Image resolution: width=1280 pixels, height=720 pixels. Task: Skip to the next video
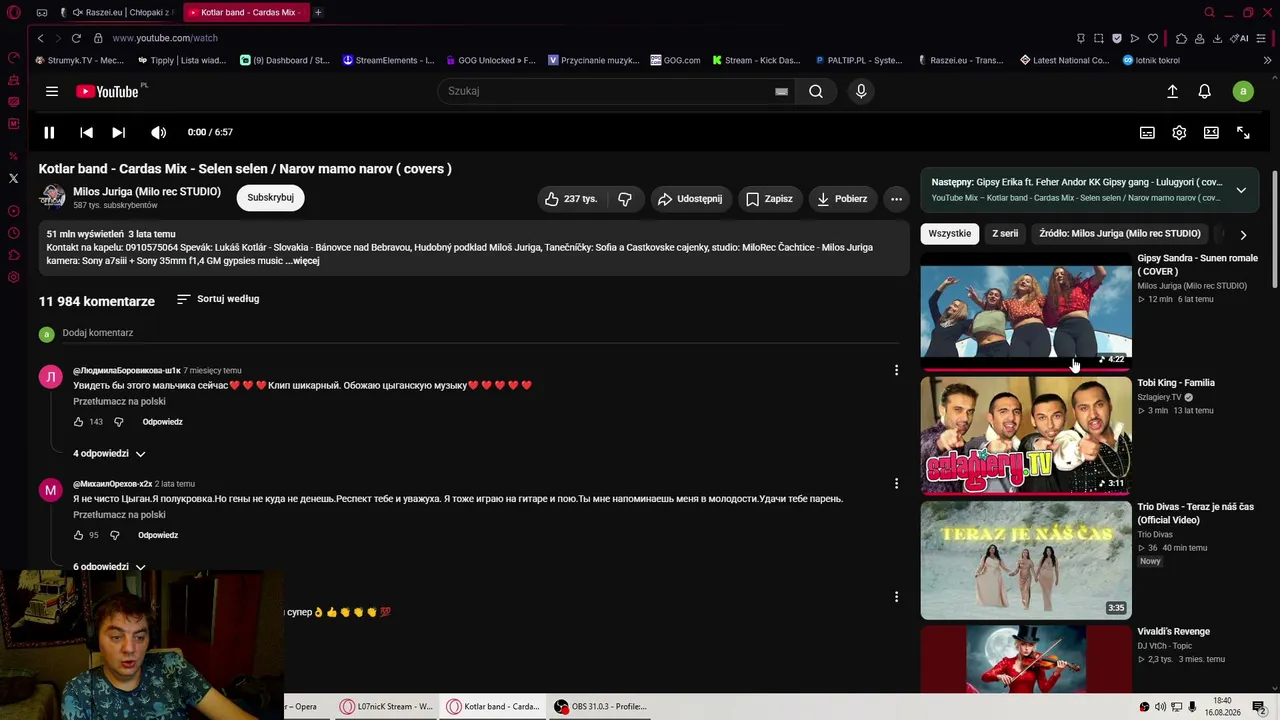[118, 132]
